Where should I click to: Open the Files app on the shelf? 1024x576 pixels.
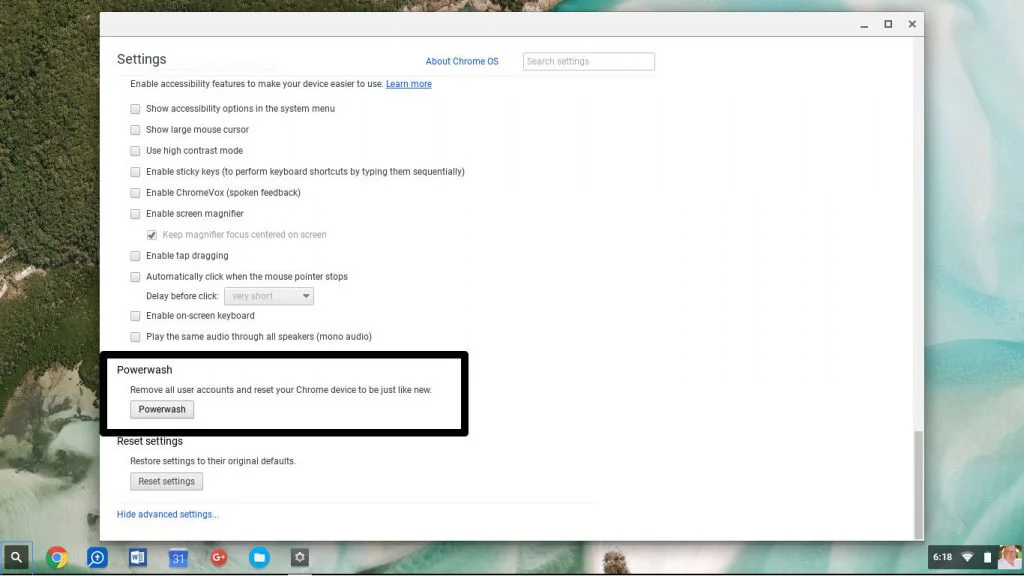259,557
